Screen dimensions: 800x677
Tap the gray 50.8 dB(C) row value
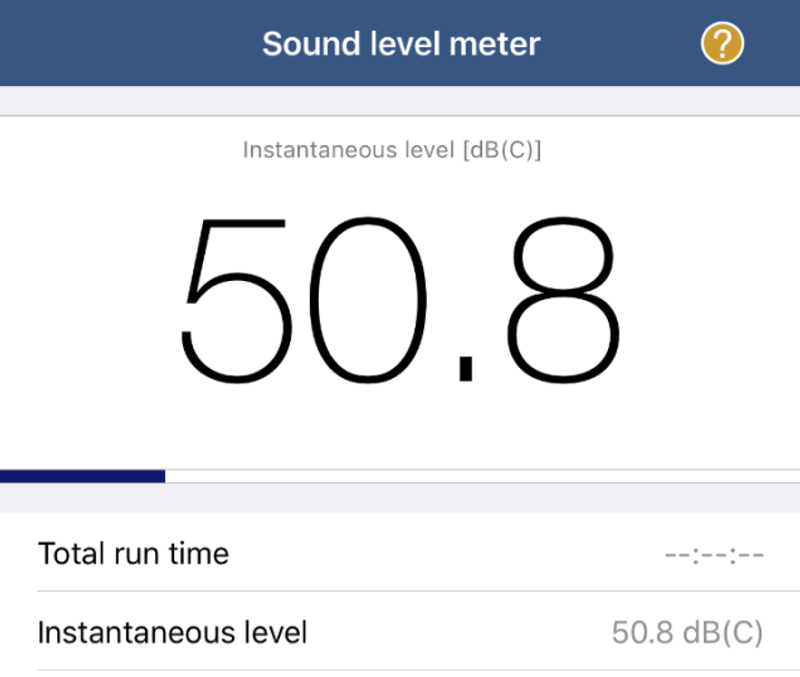pos(687,632)
